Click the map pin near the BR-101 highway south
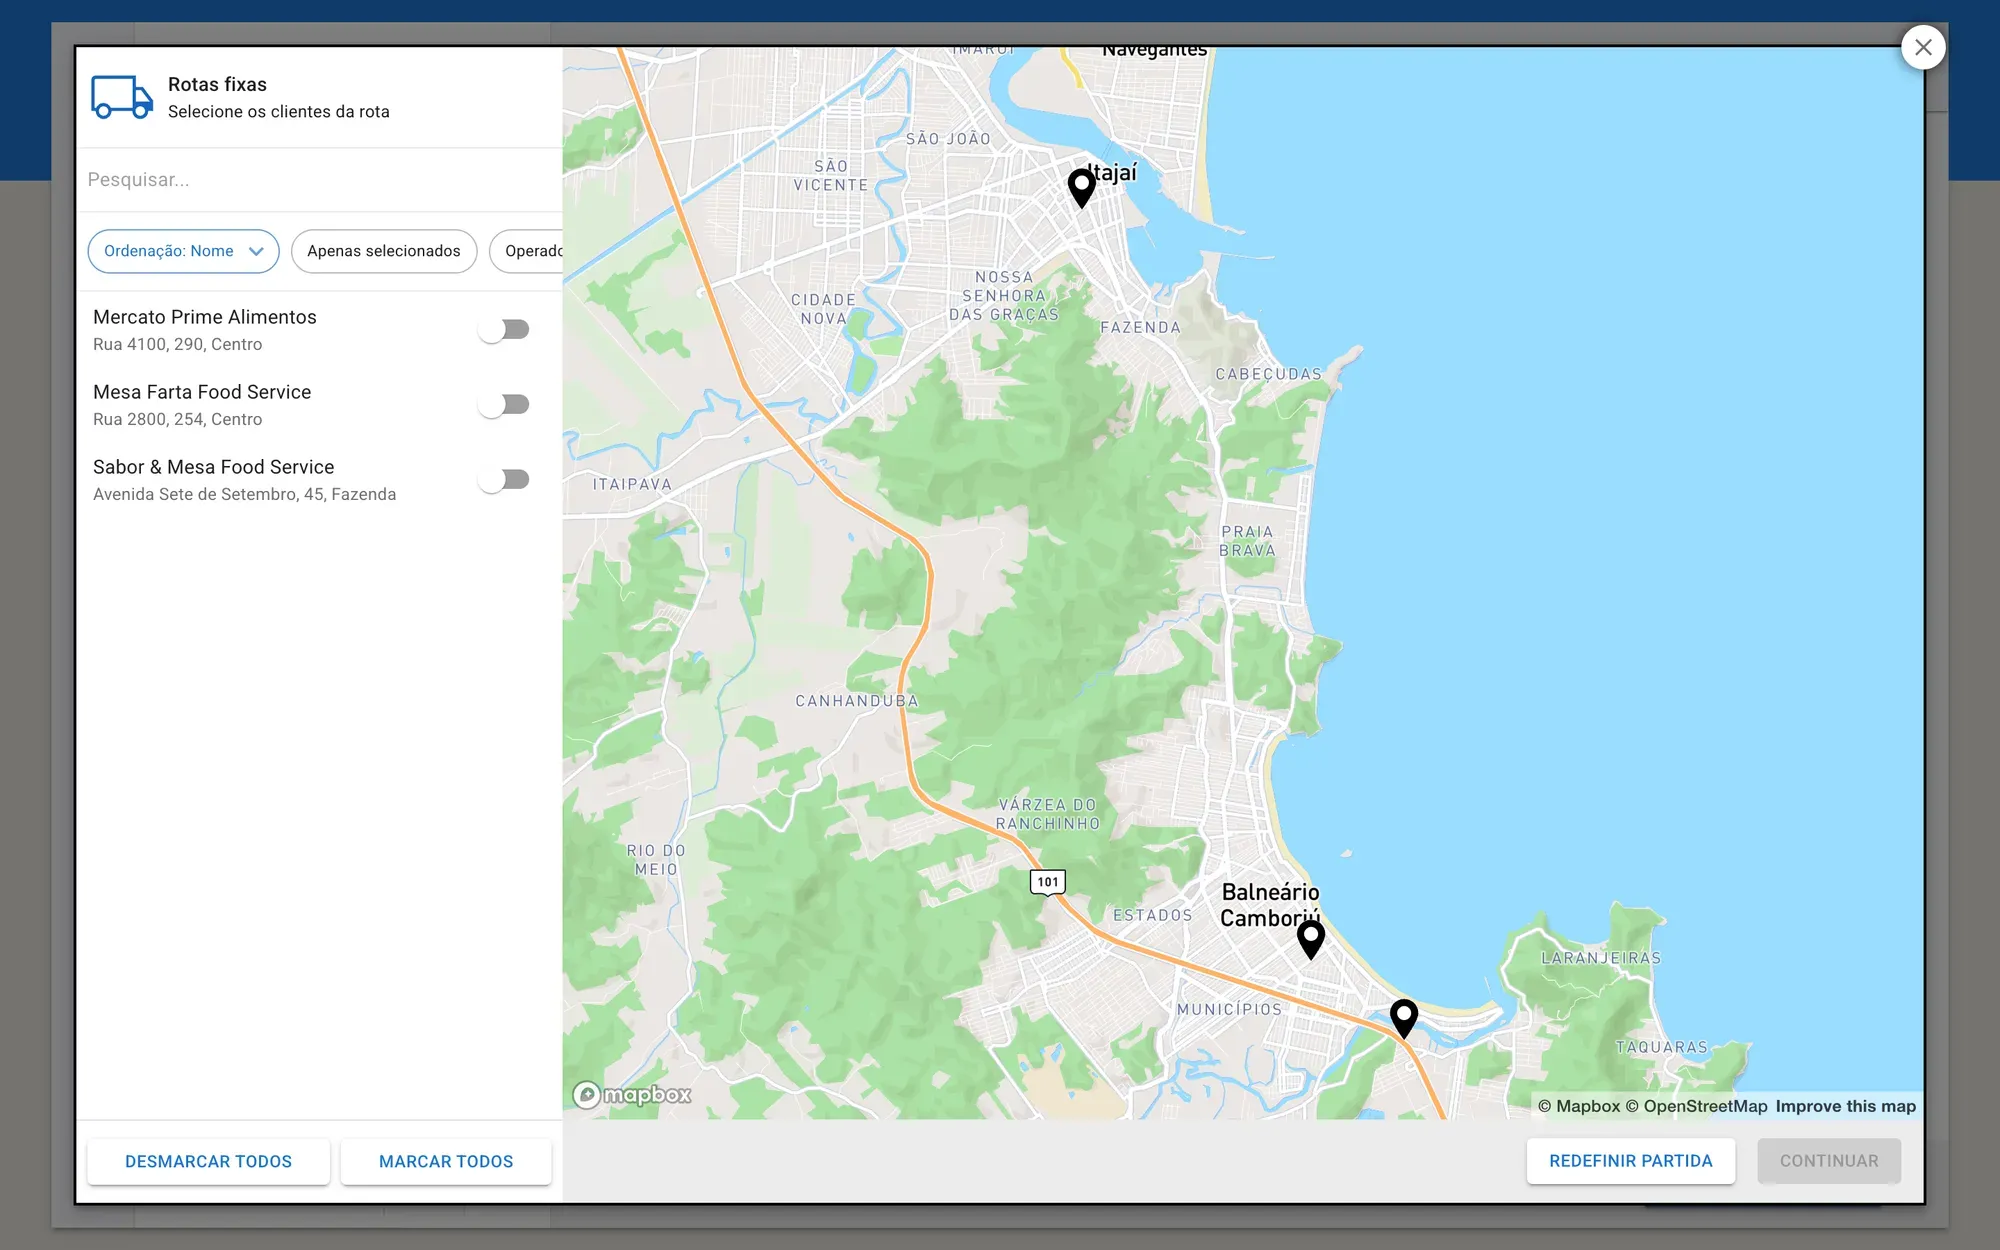 click(1403, 1019)
